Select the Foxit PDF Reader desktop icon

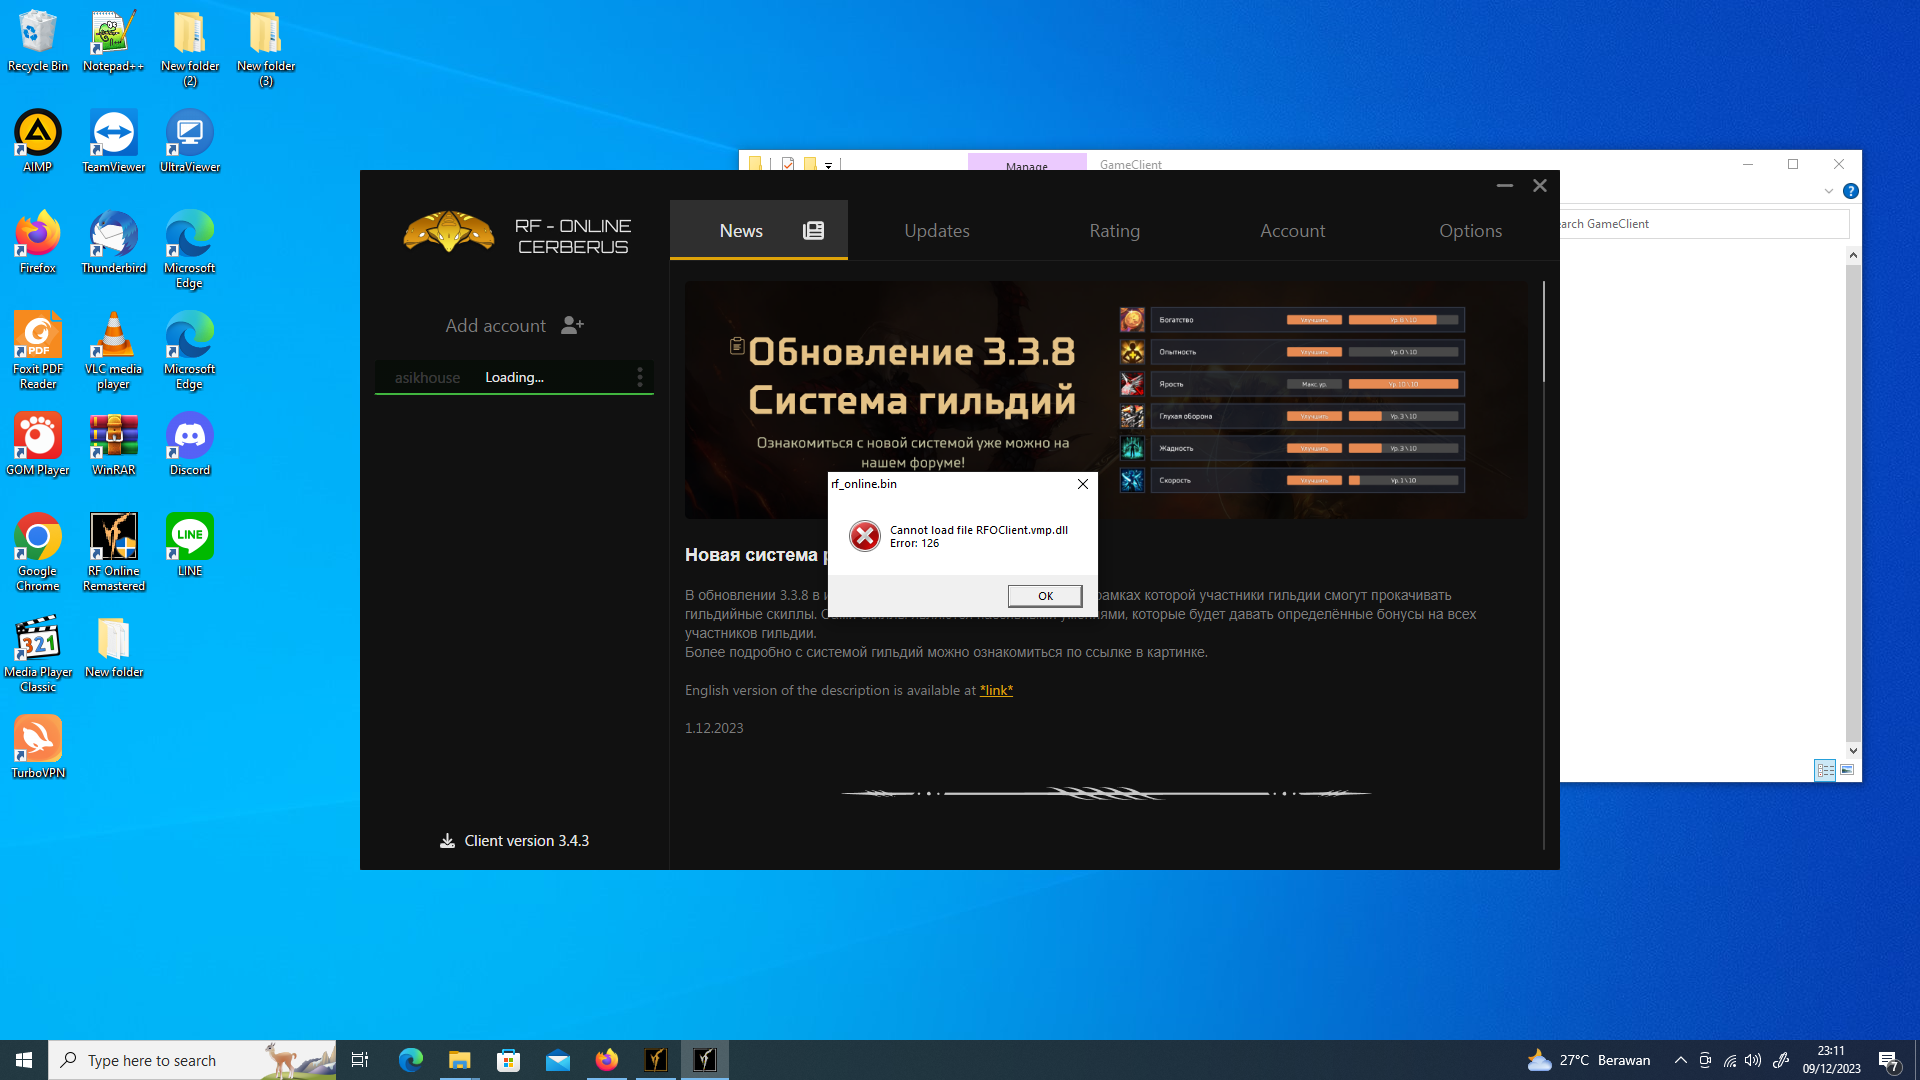click(x=38, y=351)
